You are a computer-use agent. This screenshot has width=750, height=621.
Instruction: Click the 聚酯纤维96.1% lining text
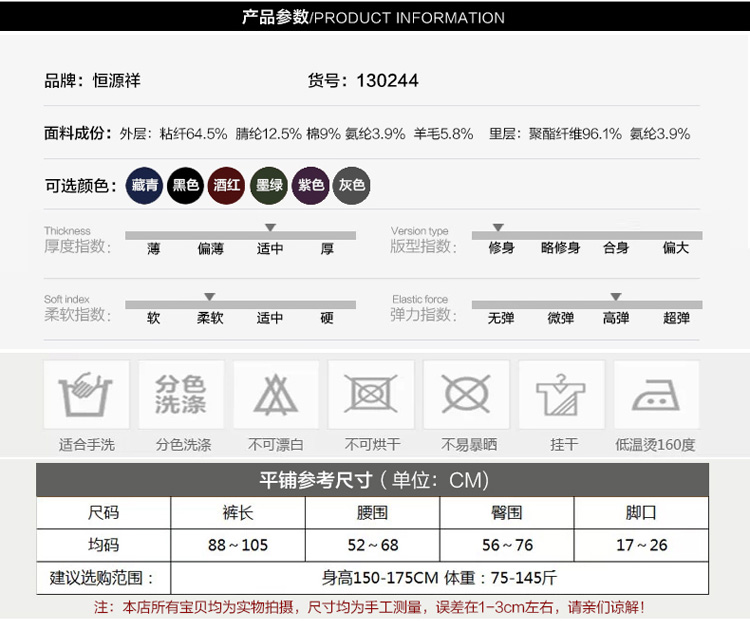575,133
